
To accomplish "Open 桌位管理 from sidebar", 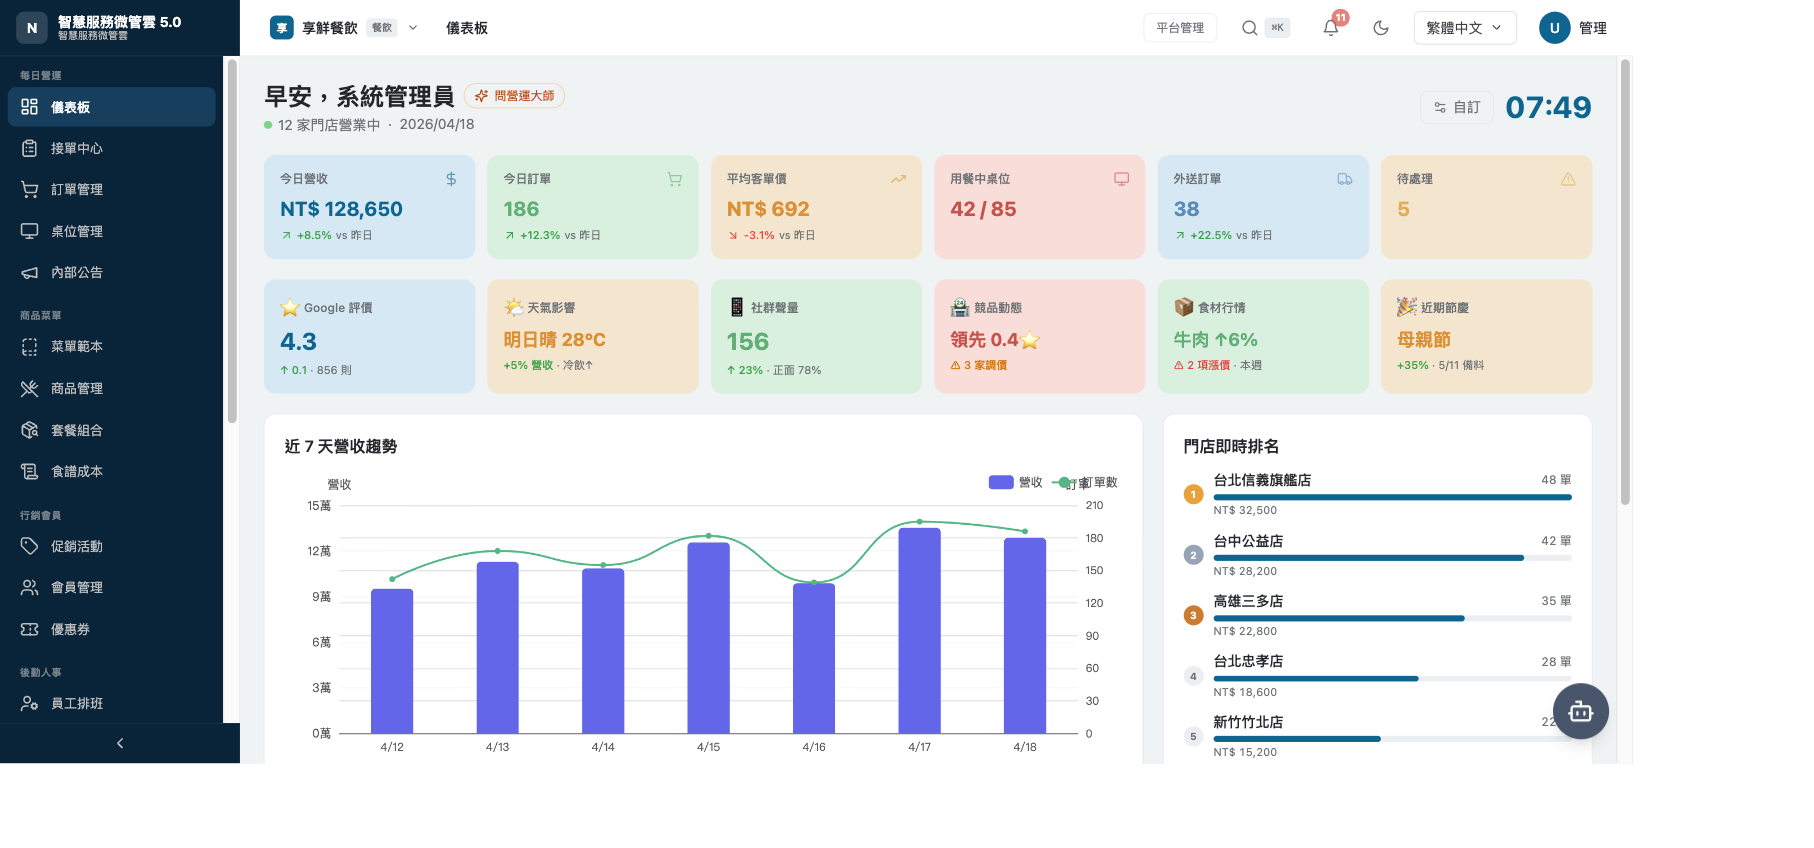I will click(x=111, y=231).
